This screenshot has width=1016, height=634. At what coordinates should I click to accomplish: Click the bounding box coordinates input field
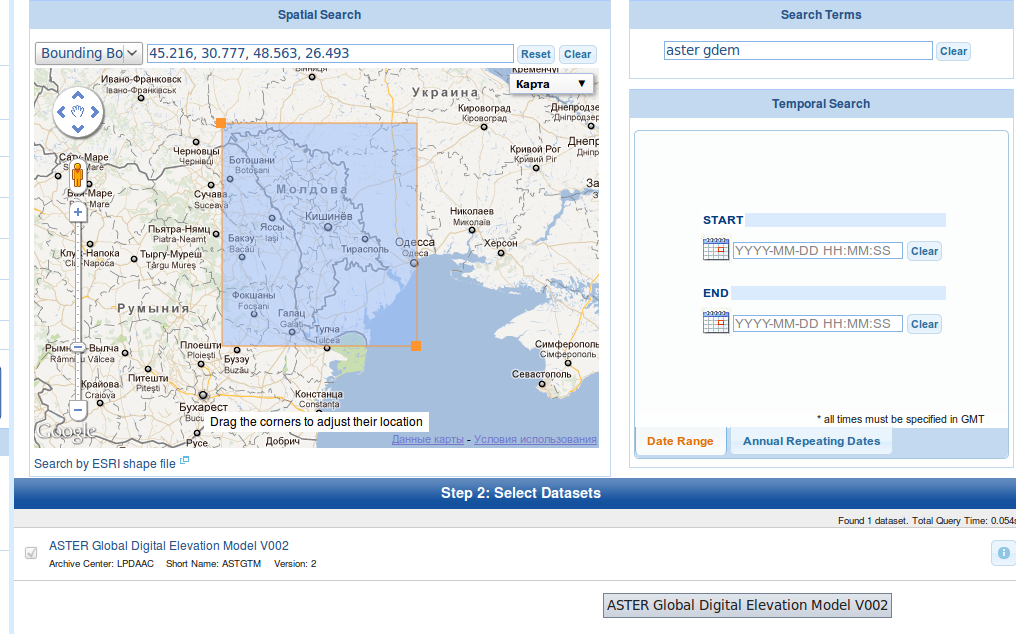[330, 53]
